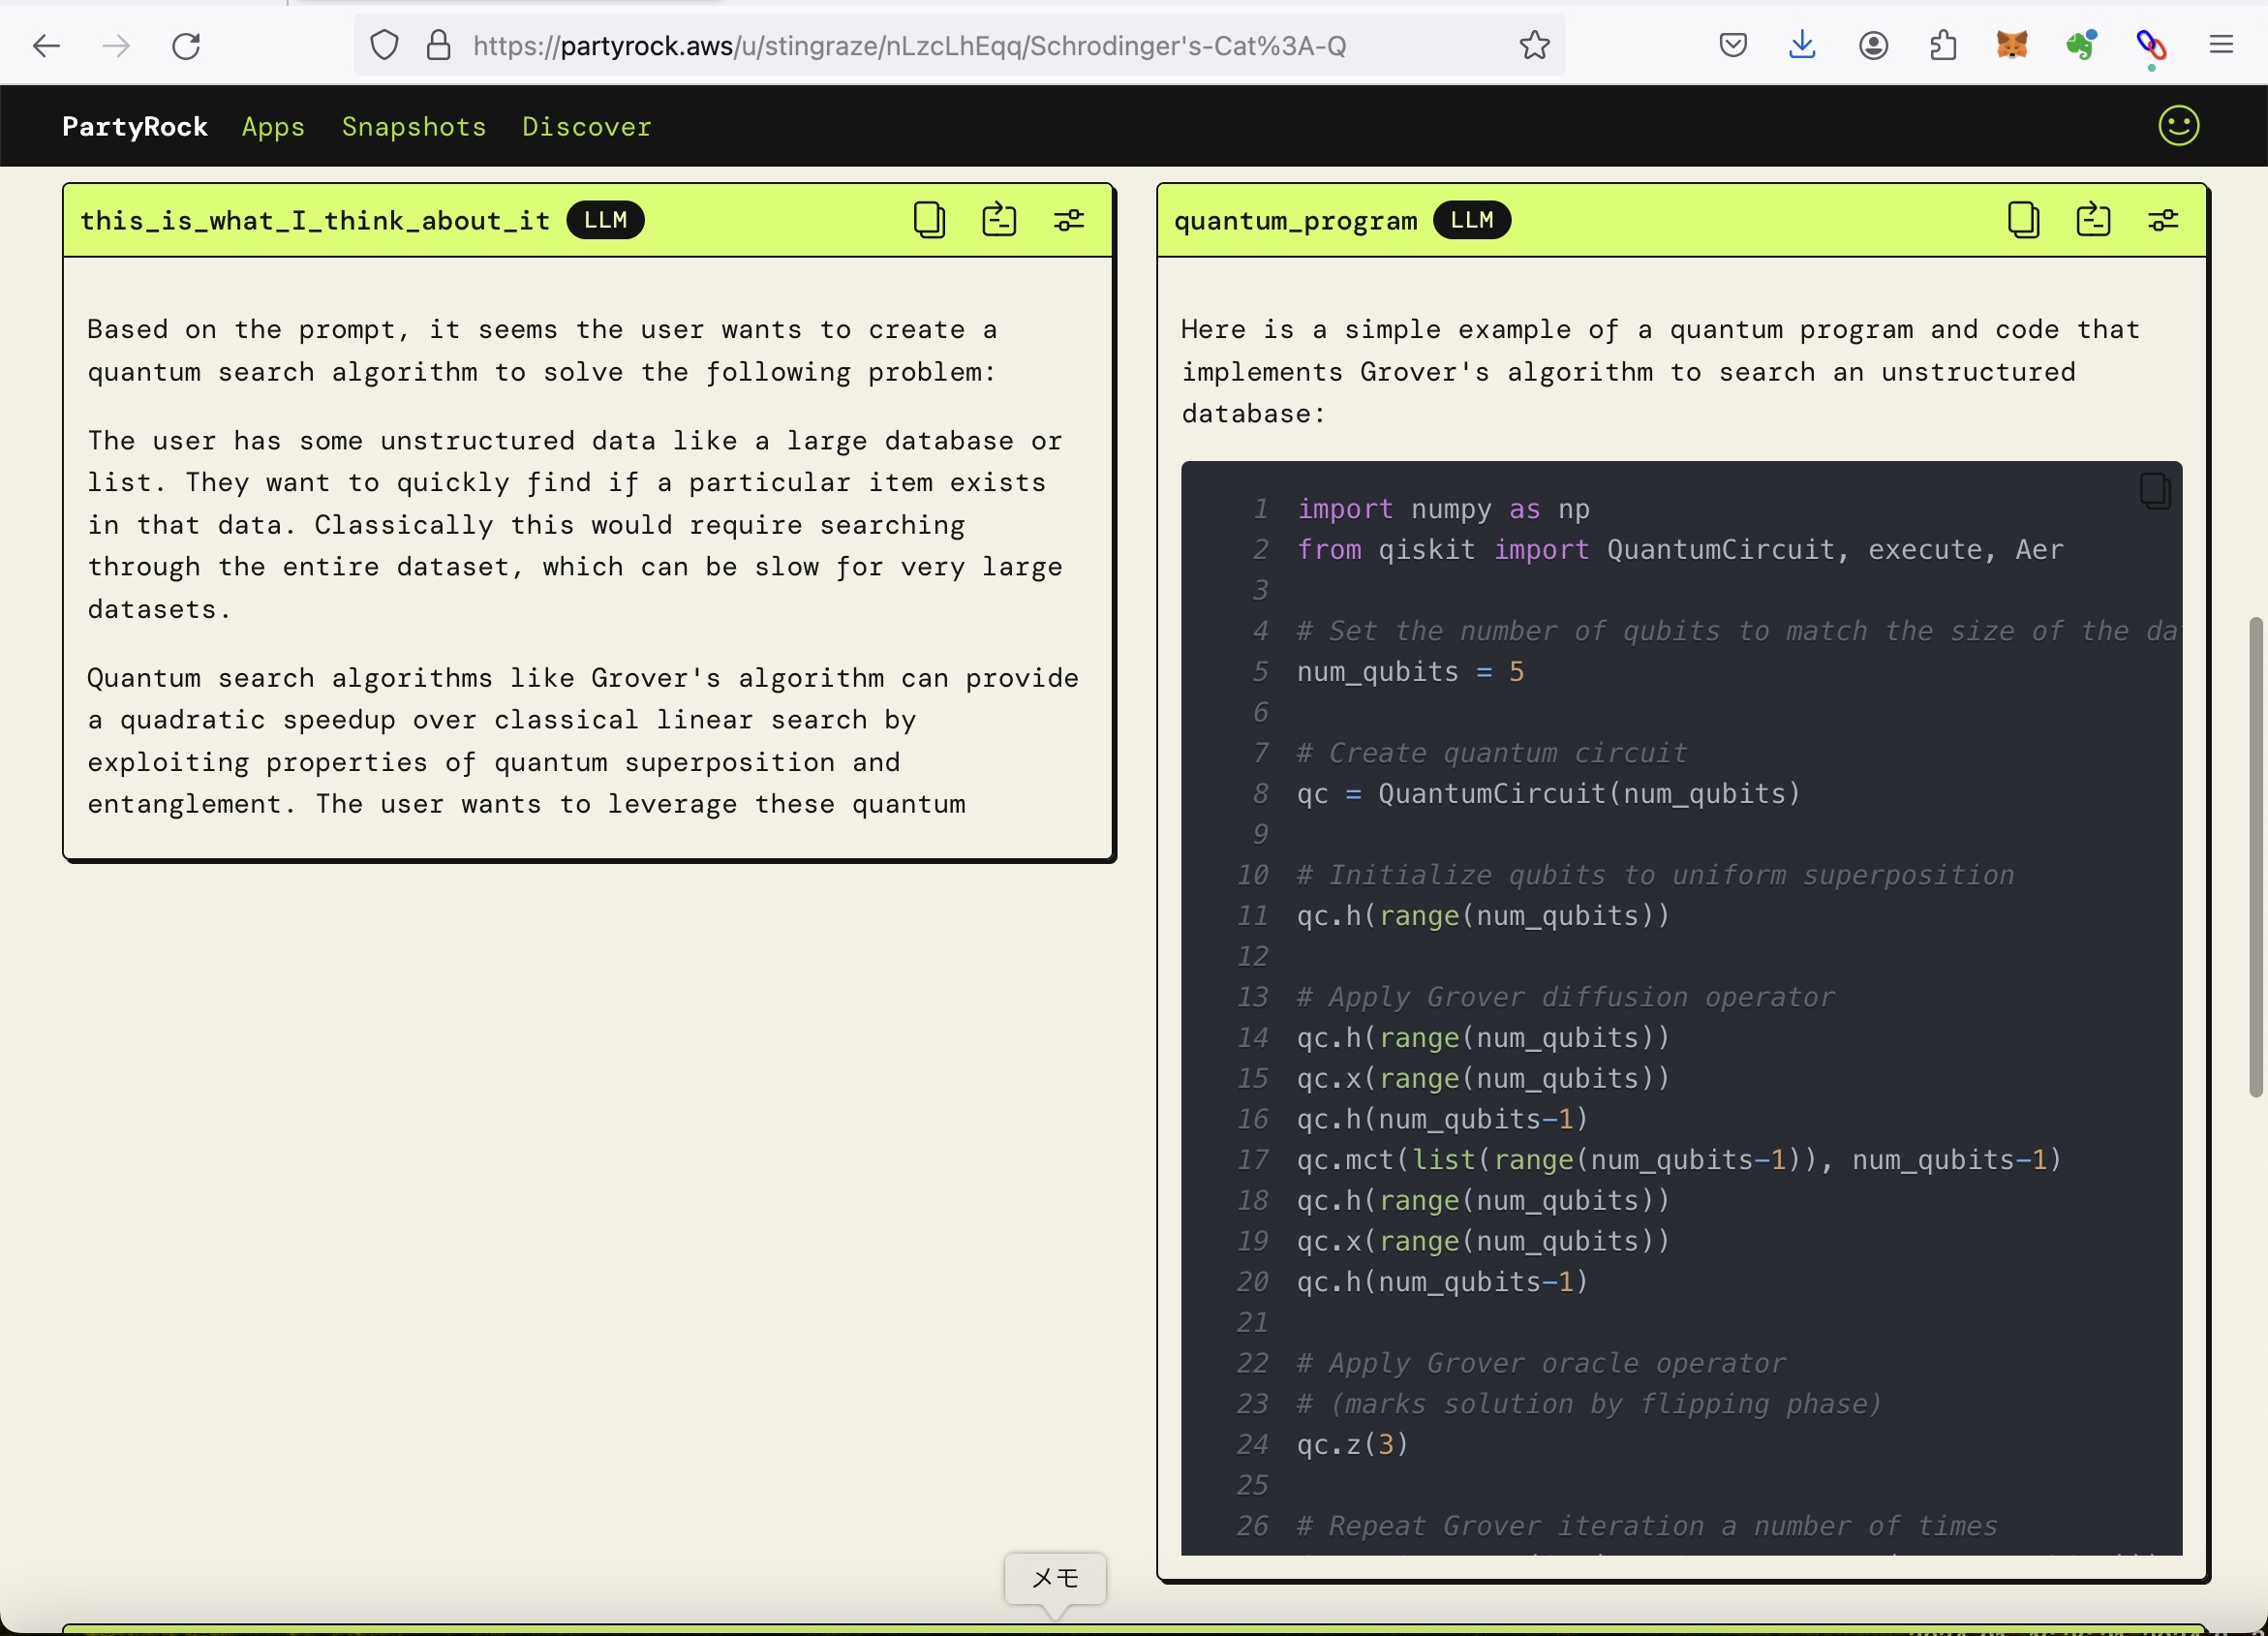
Task: Open the settings sliders icon of quantum_program
Action: click(x=2162, y=220)
